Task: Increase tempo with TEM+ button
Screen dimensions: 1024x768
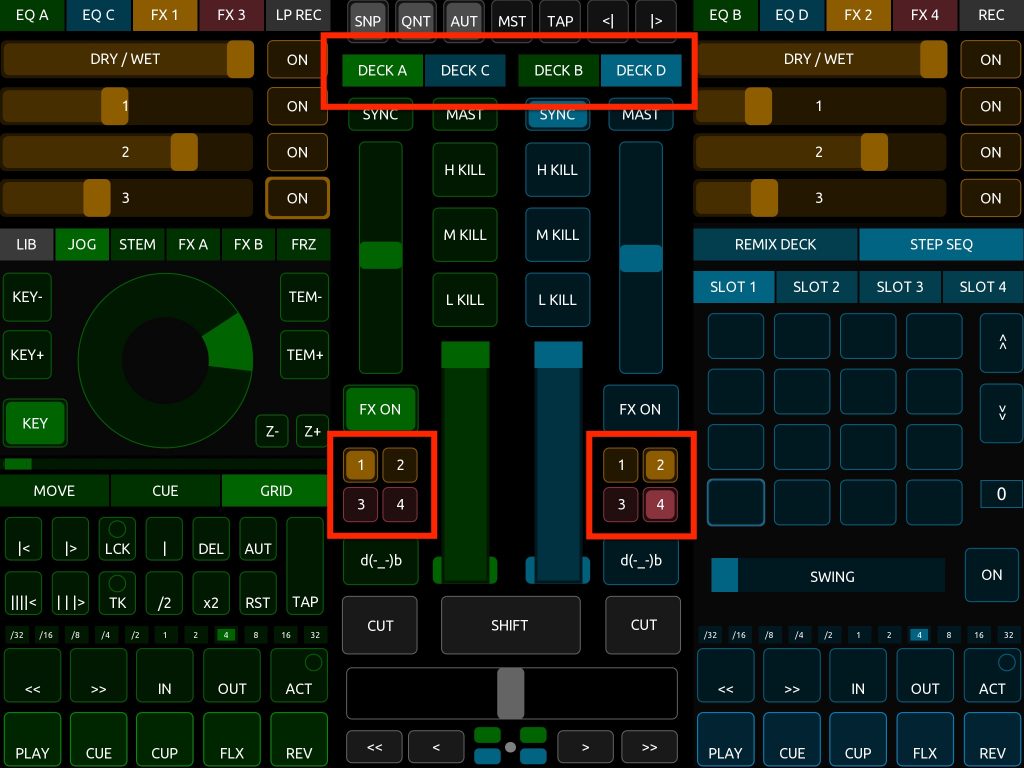Action: coord(304,355)
